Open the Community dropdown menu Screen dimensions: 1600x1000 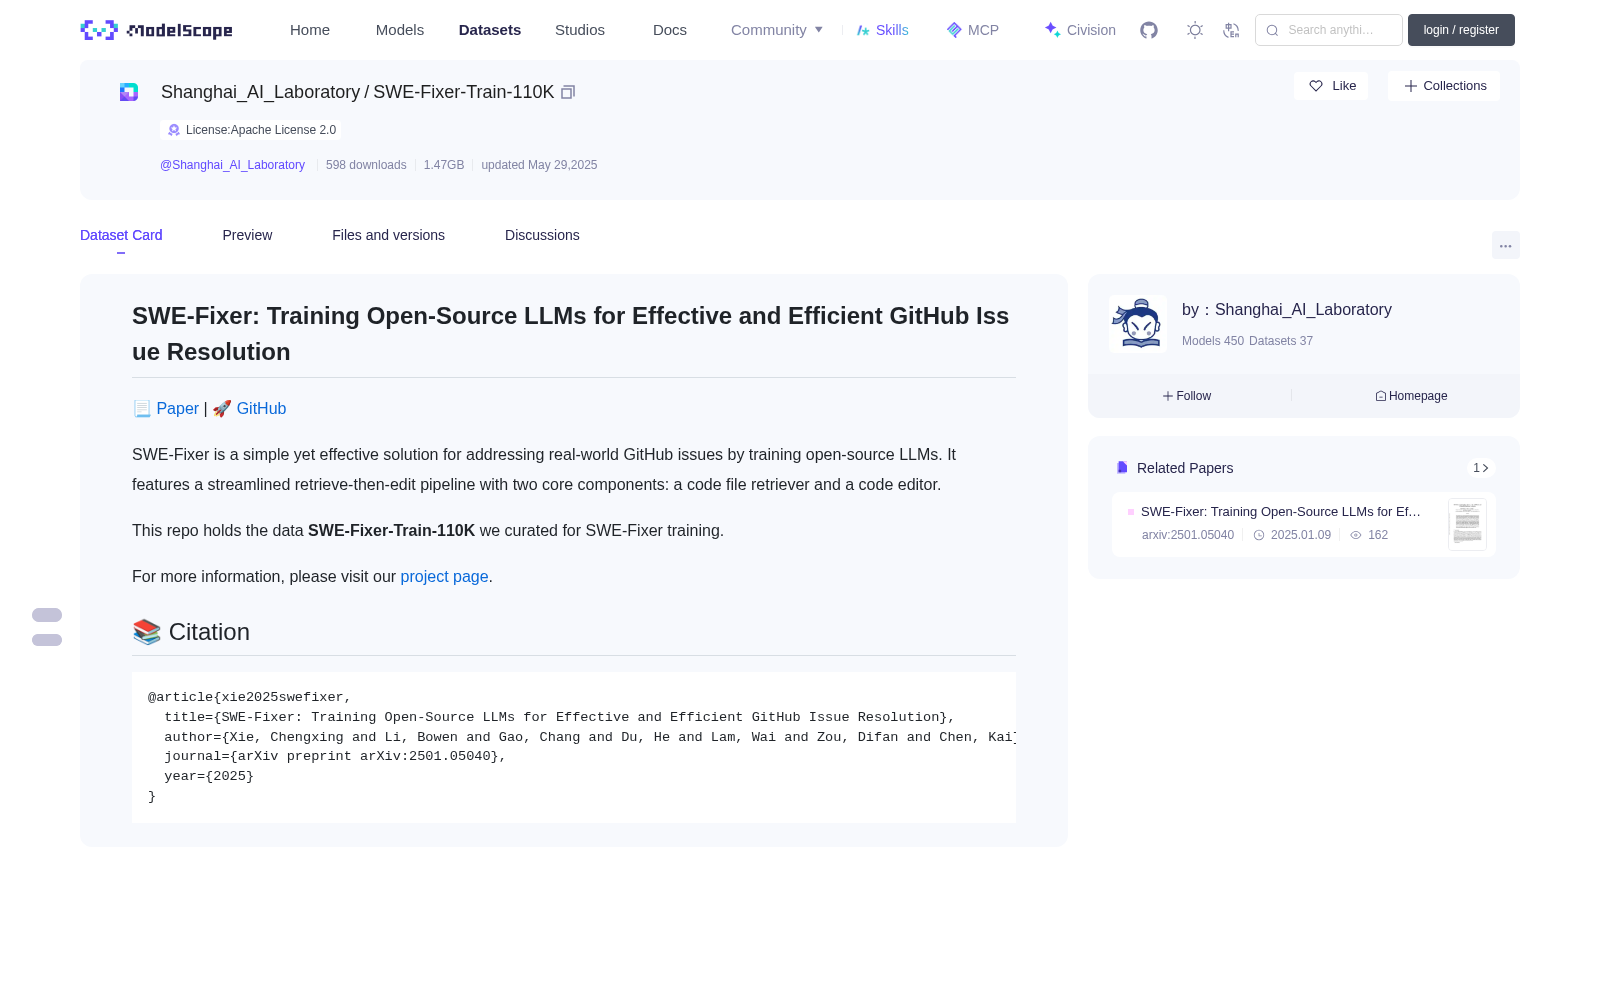pyautogui.click(x=777, y=30)
